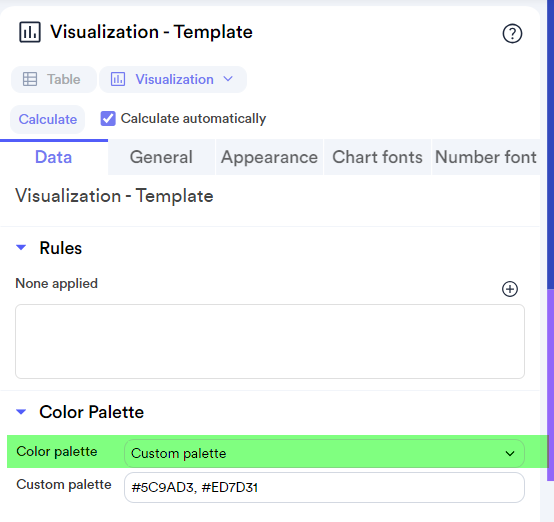Screen dimensions: 554x522
Task: Switch to the General tab
Action: coord(161,157)
